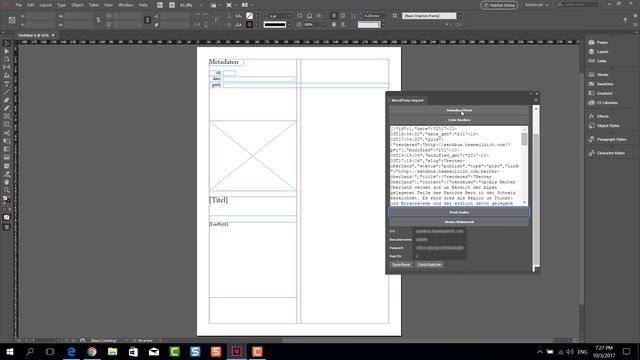640x360 pixels.
Task: Open the WordPress Import panel menu
Action: tap(536, 100)
